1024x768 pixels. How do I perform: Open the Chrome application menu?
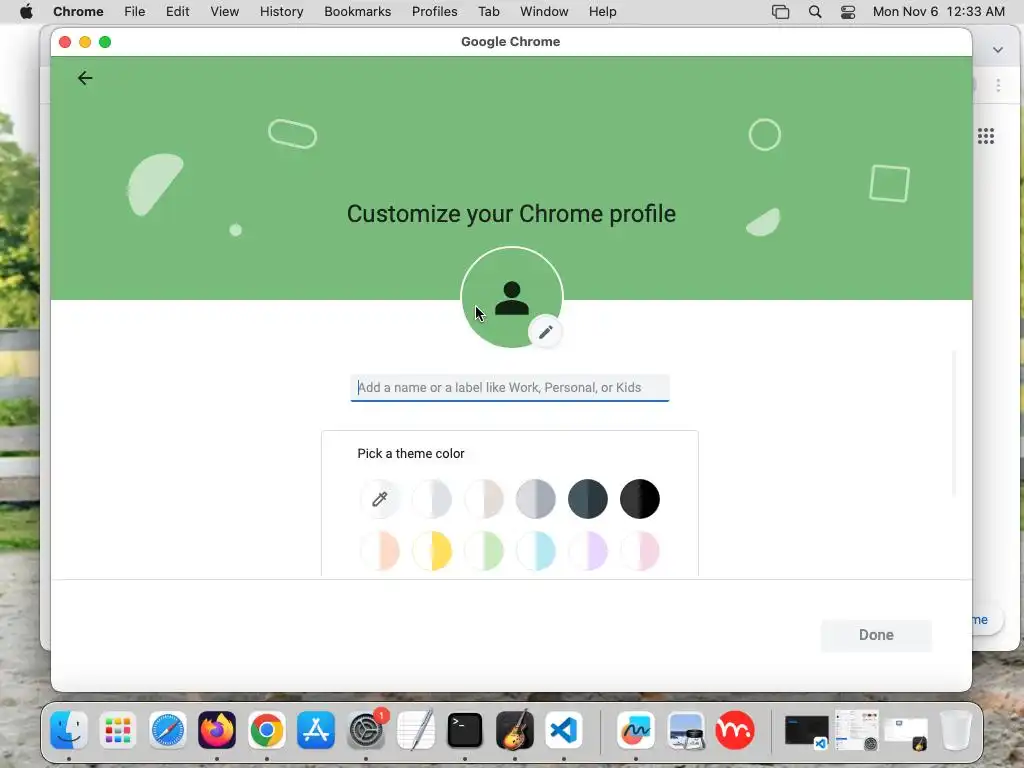coord(78,12)
